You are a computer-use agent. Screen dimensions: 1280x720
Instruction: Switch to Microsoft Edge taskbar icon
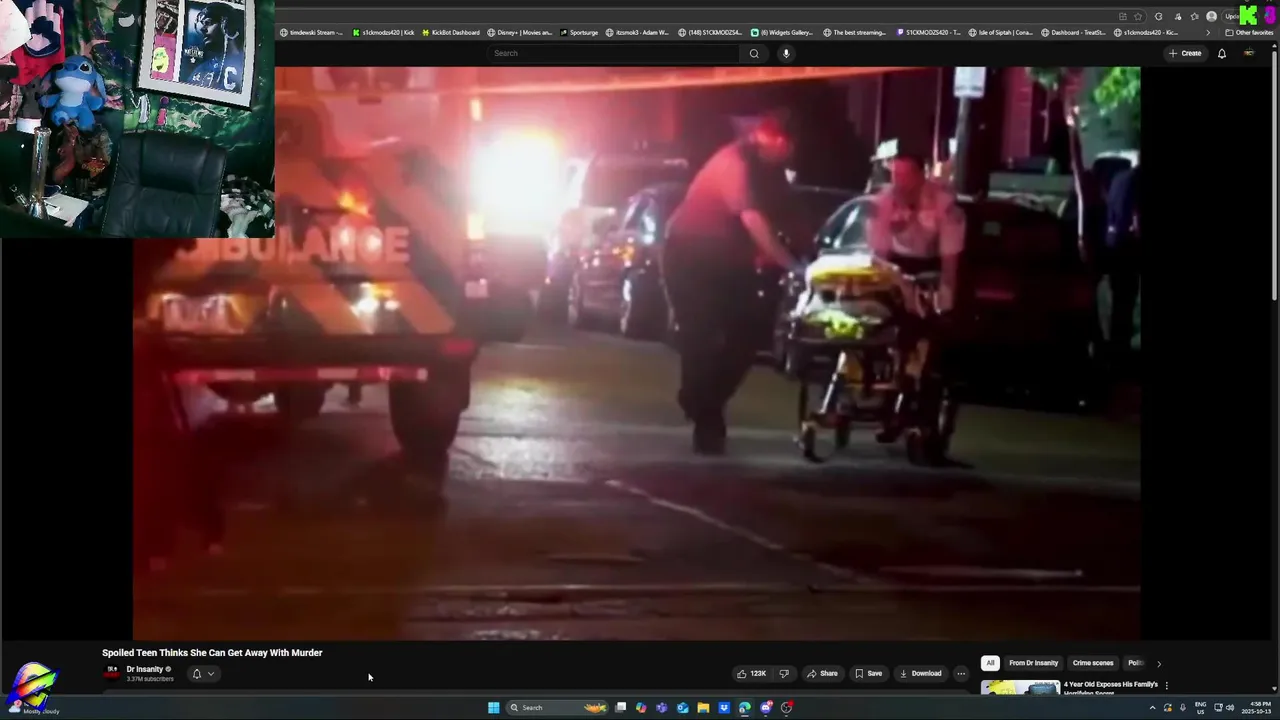click(x=745, y=707)
